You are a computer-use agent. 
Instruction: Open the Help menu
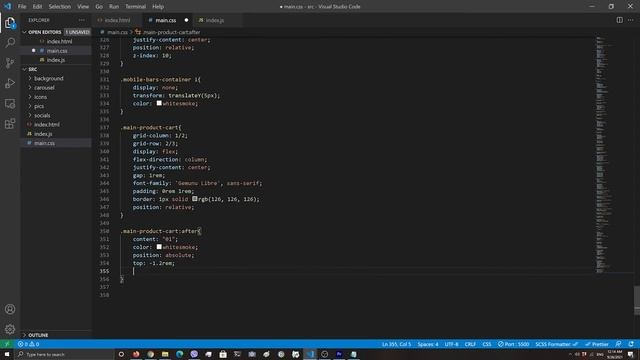coord(158,7)
